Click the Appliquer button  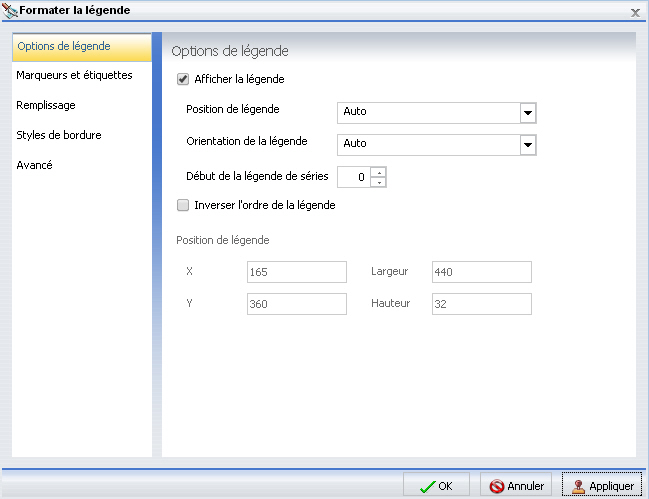(602, 485)
